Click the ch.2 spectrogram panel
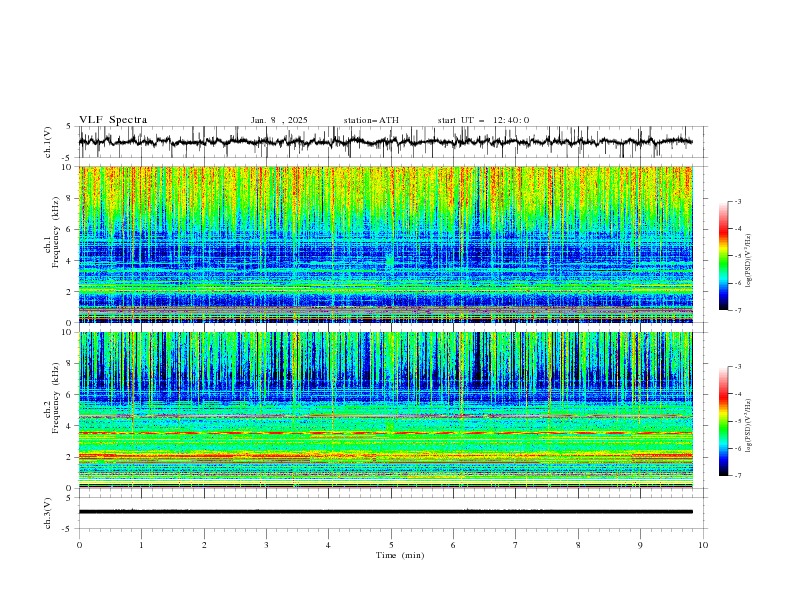 [x=385, y=410]
